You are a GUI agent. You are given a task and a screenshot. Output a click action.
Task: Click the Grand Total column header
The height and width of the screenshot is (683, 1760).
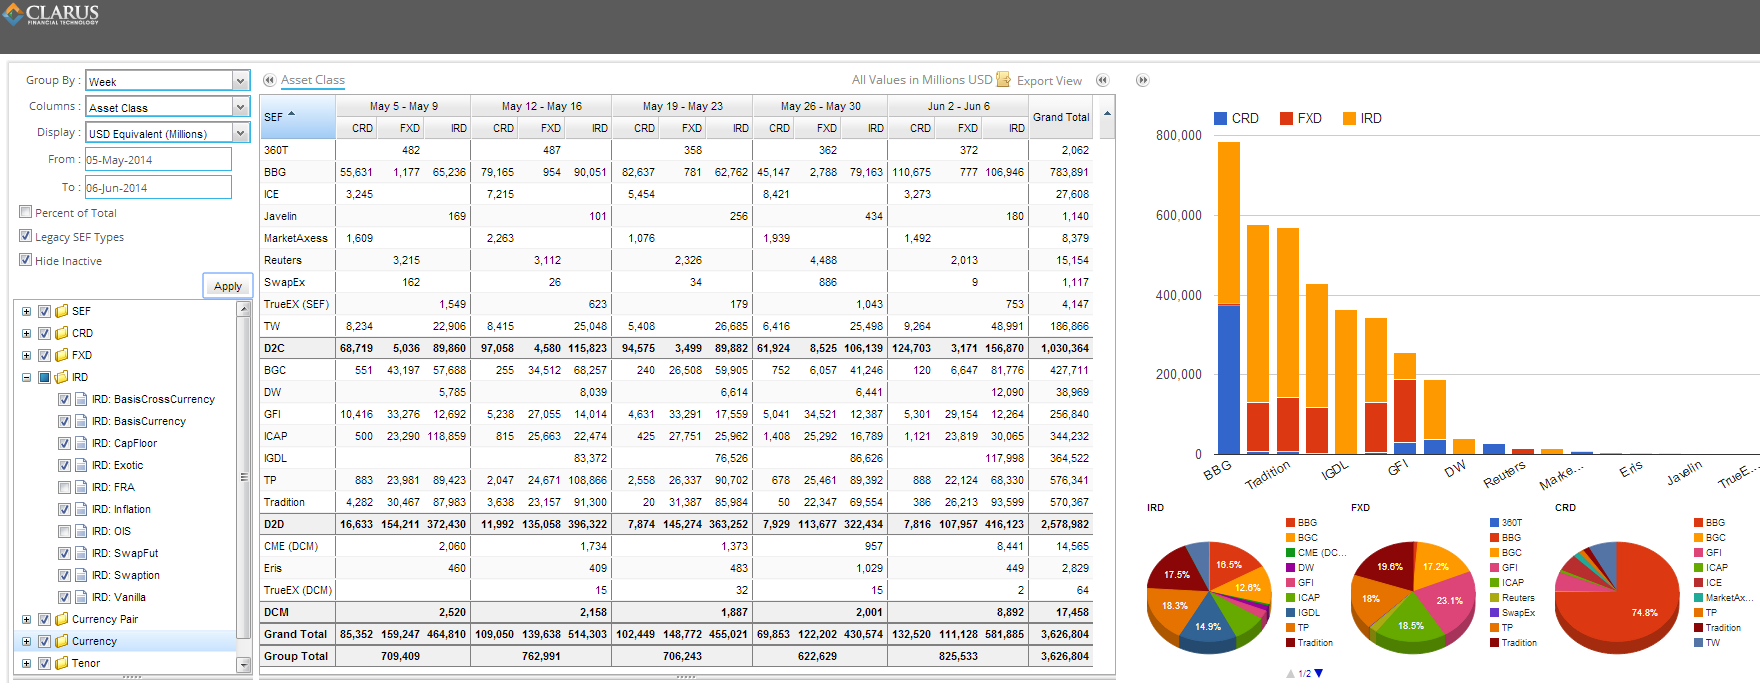point(1061,117)
